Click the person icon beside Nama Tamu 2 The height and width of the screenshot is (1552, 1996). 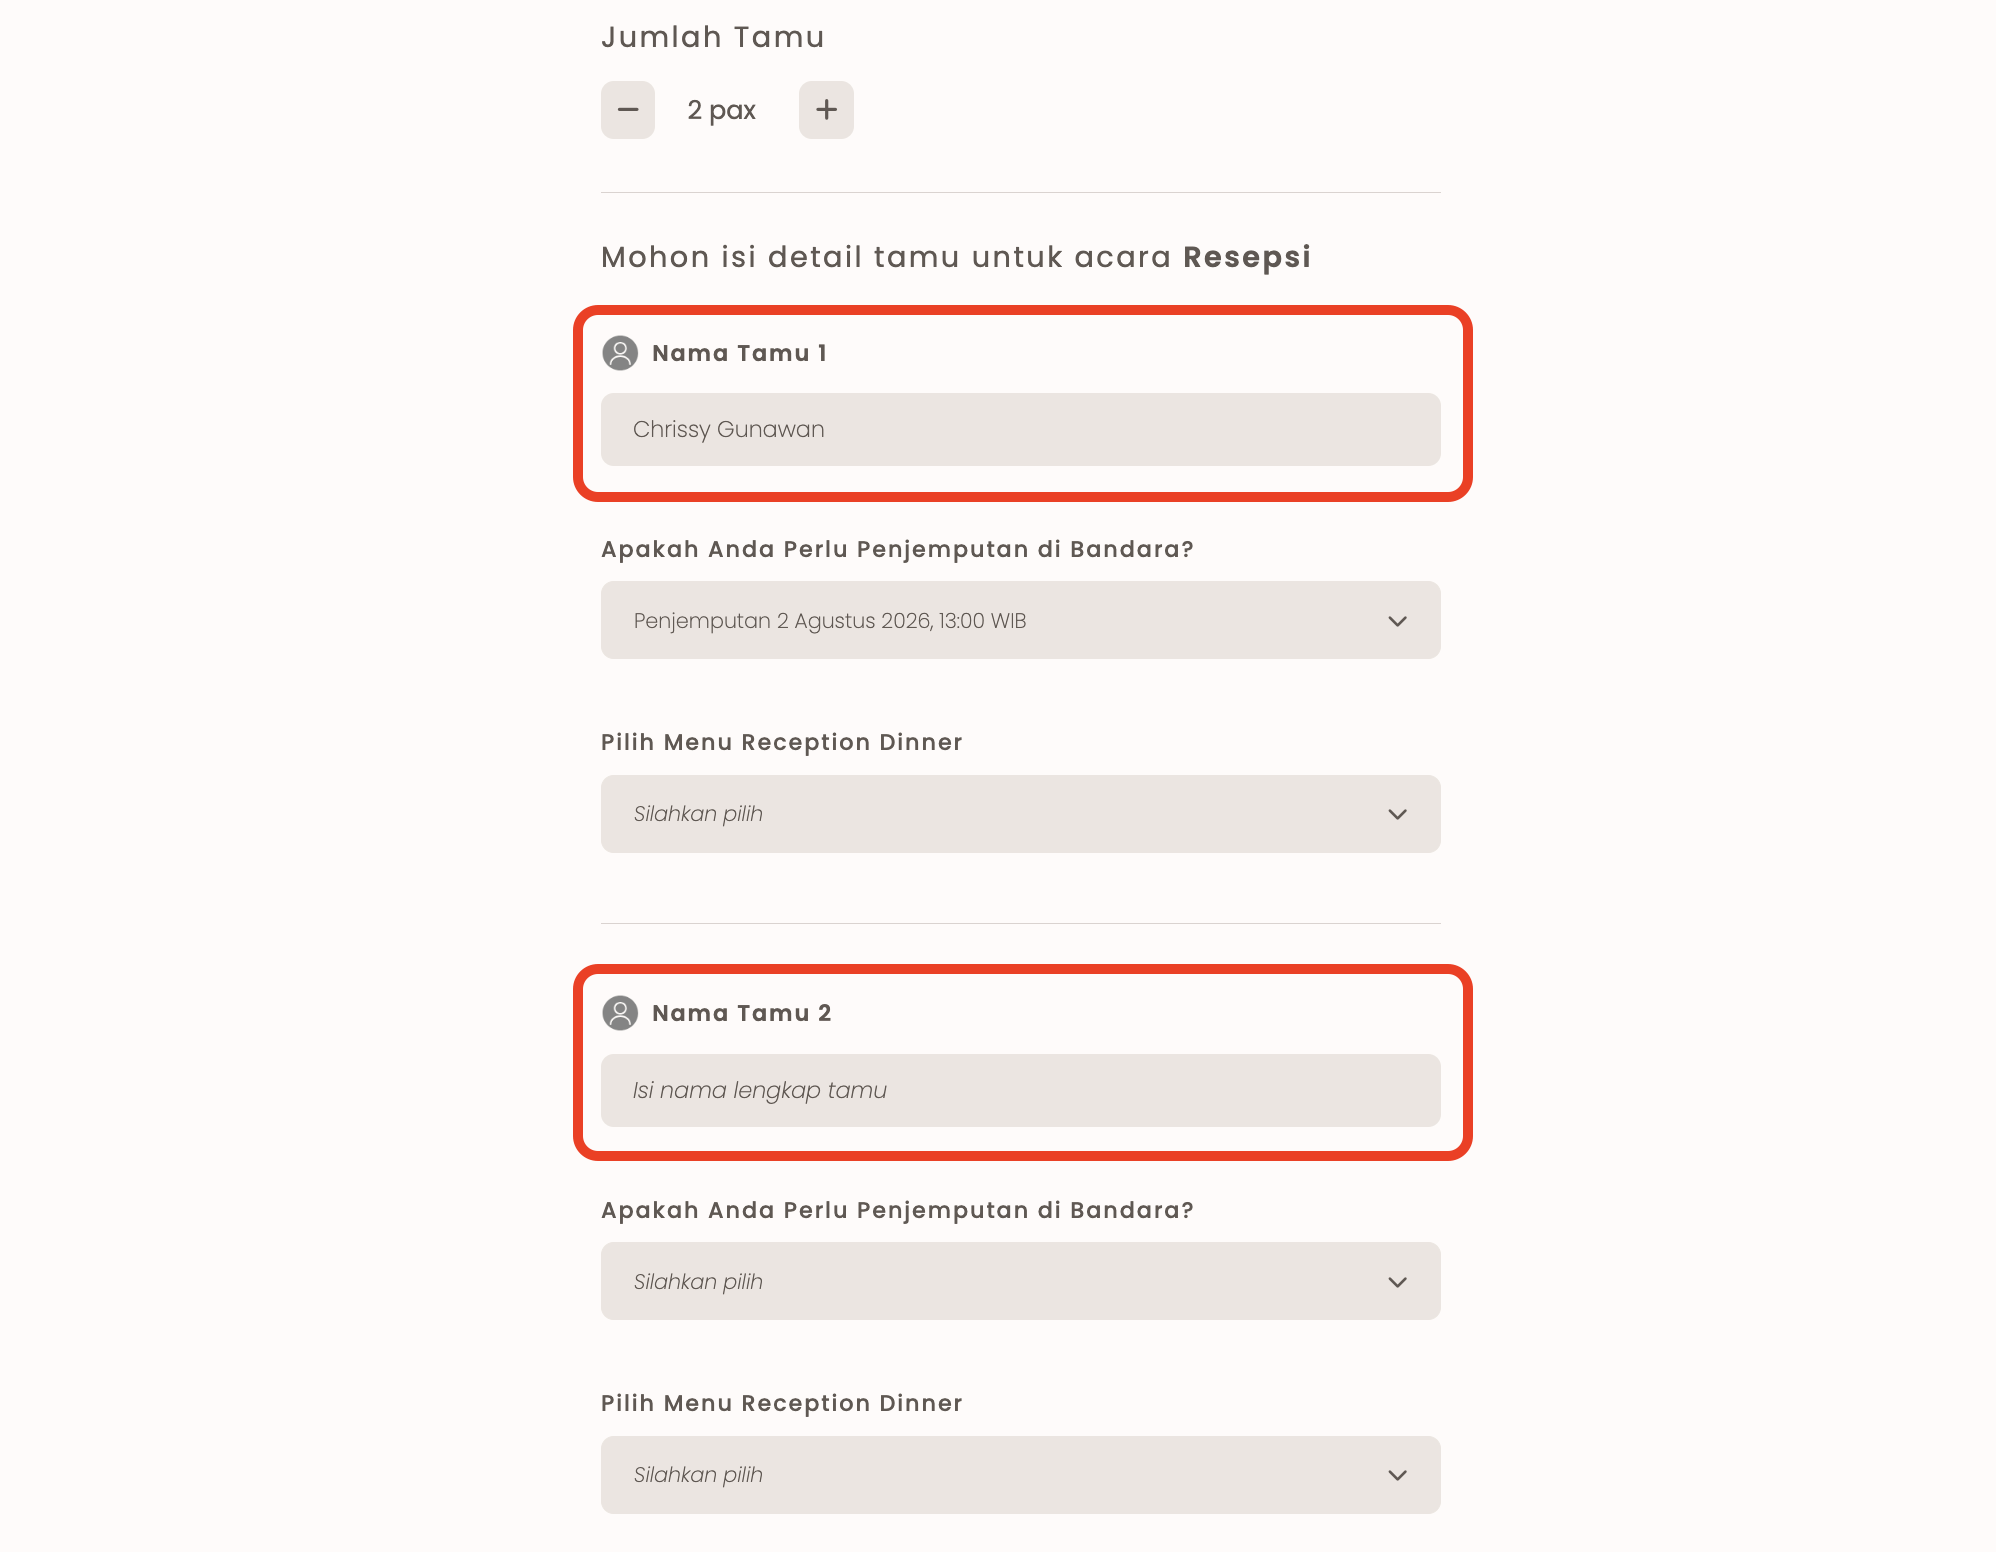point(620,1013)
